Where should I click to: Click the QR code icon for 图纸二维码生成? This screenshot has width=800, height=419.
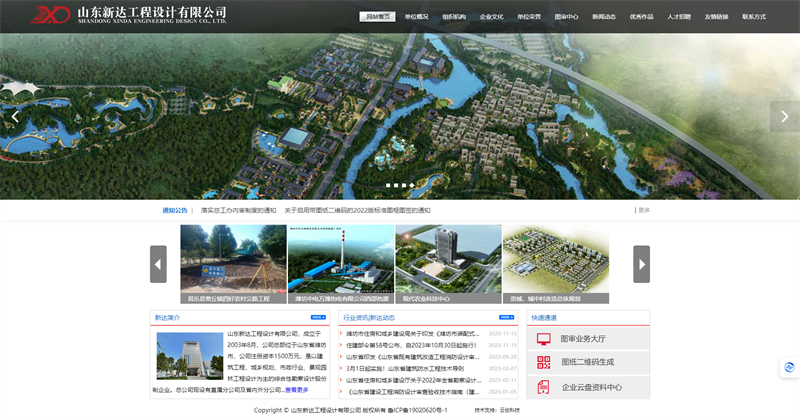pos(544,362)
